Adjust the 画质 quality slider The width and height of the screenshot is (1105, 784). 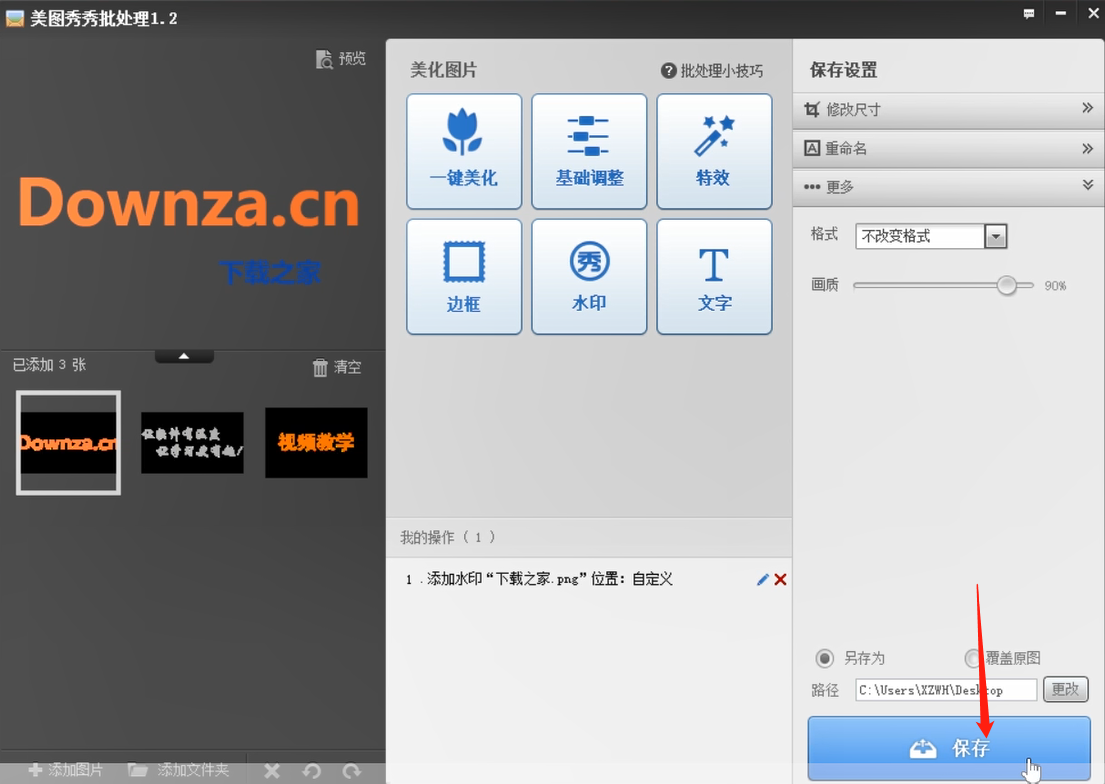(x=1007, y=285)
